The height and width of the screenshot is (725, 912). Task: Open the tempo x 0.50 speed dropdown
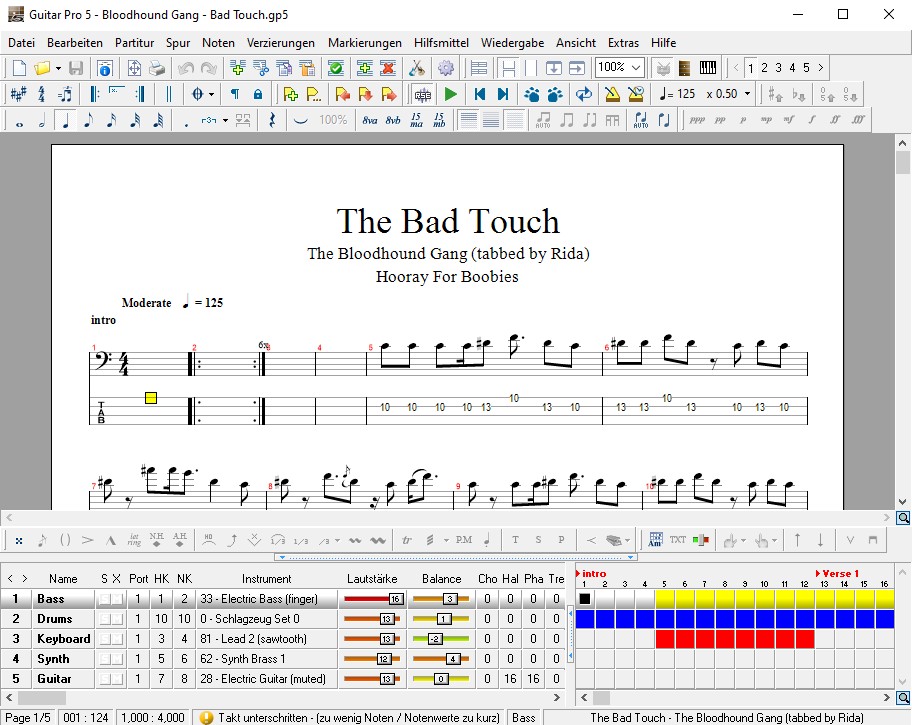pos(747,94)
